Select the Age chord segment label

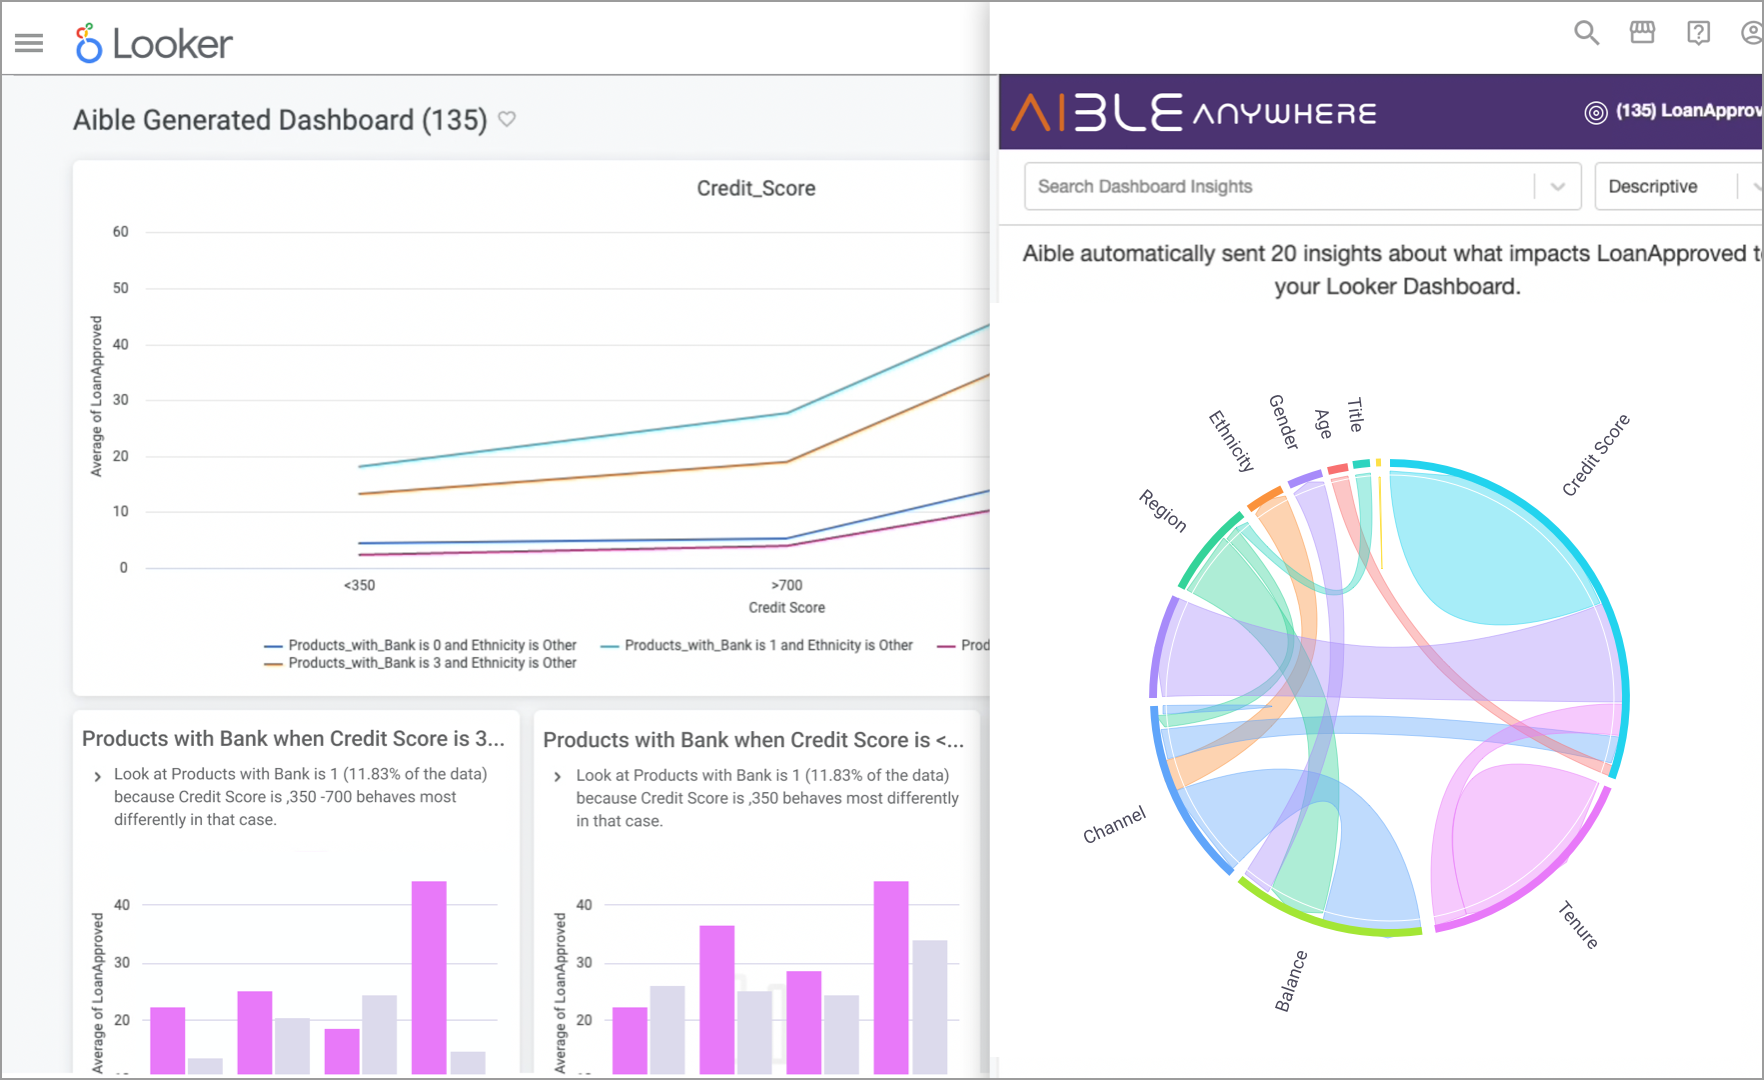click(x=1323, y=424)
